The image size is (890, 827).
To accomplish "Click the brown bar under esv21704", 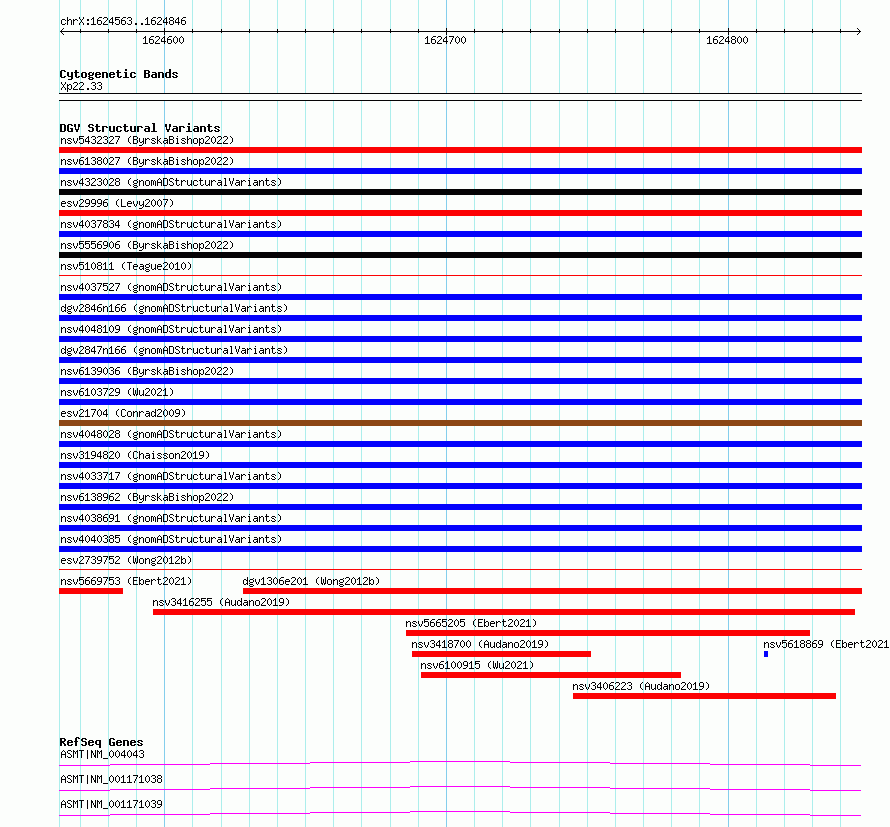I will click(460, 423).
